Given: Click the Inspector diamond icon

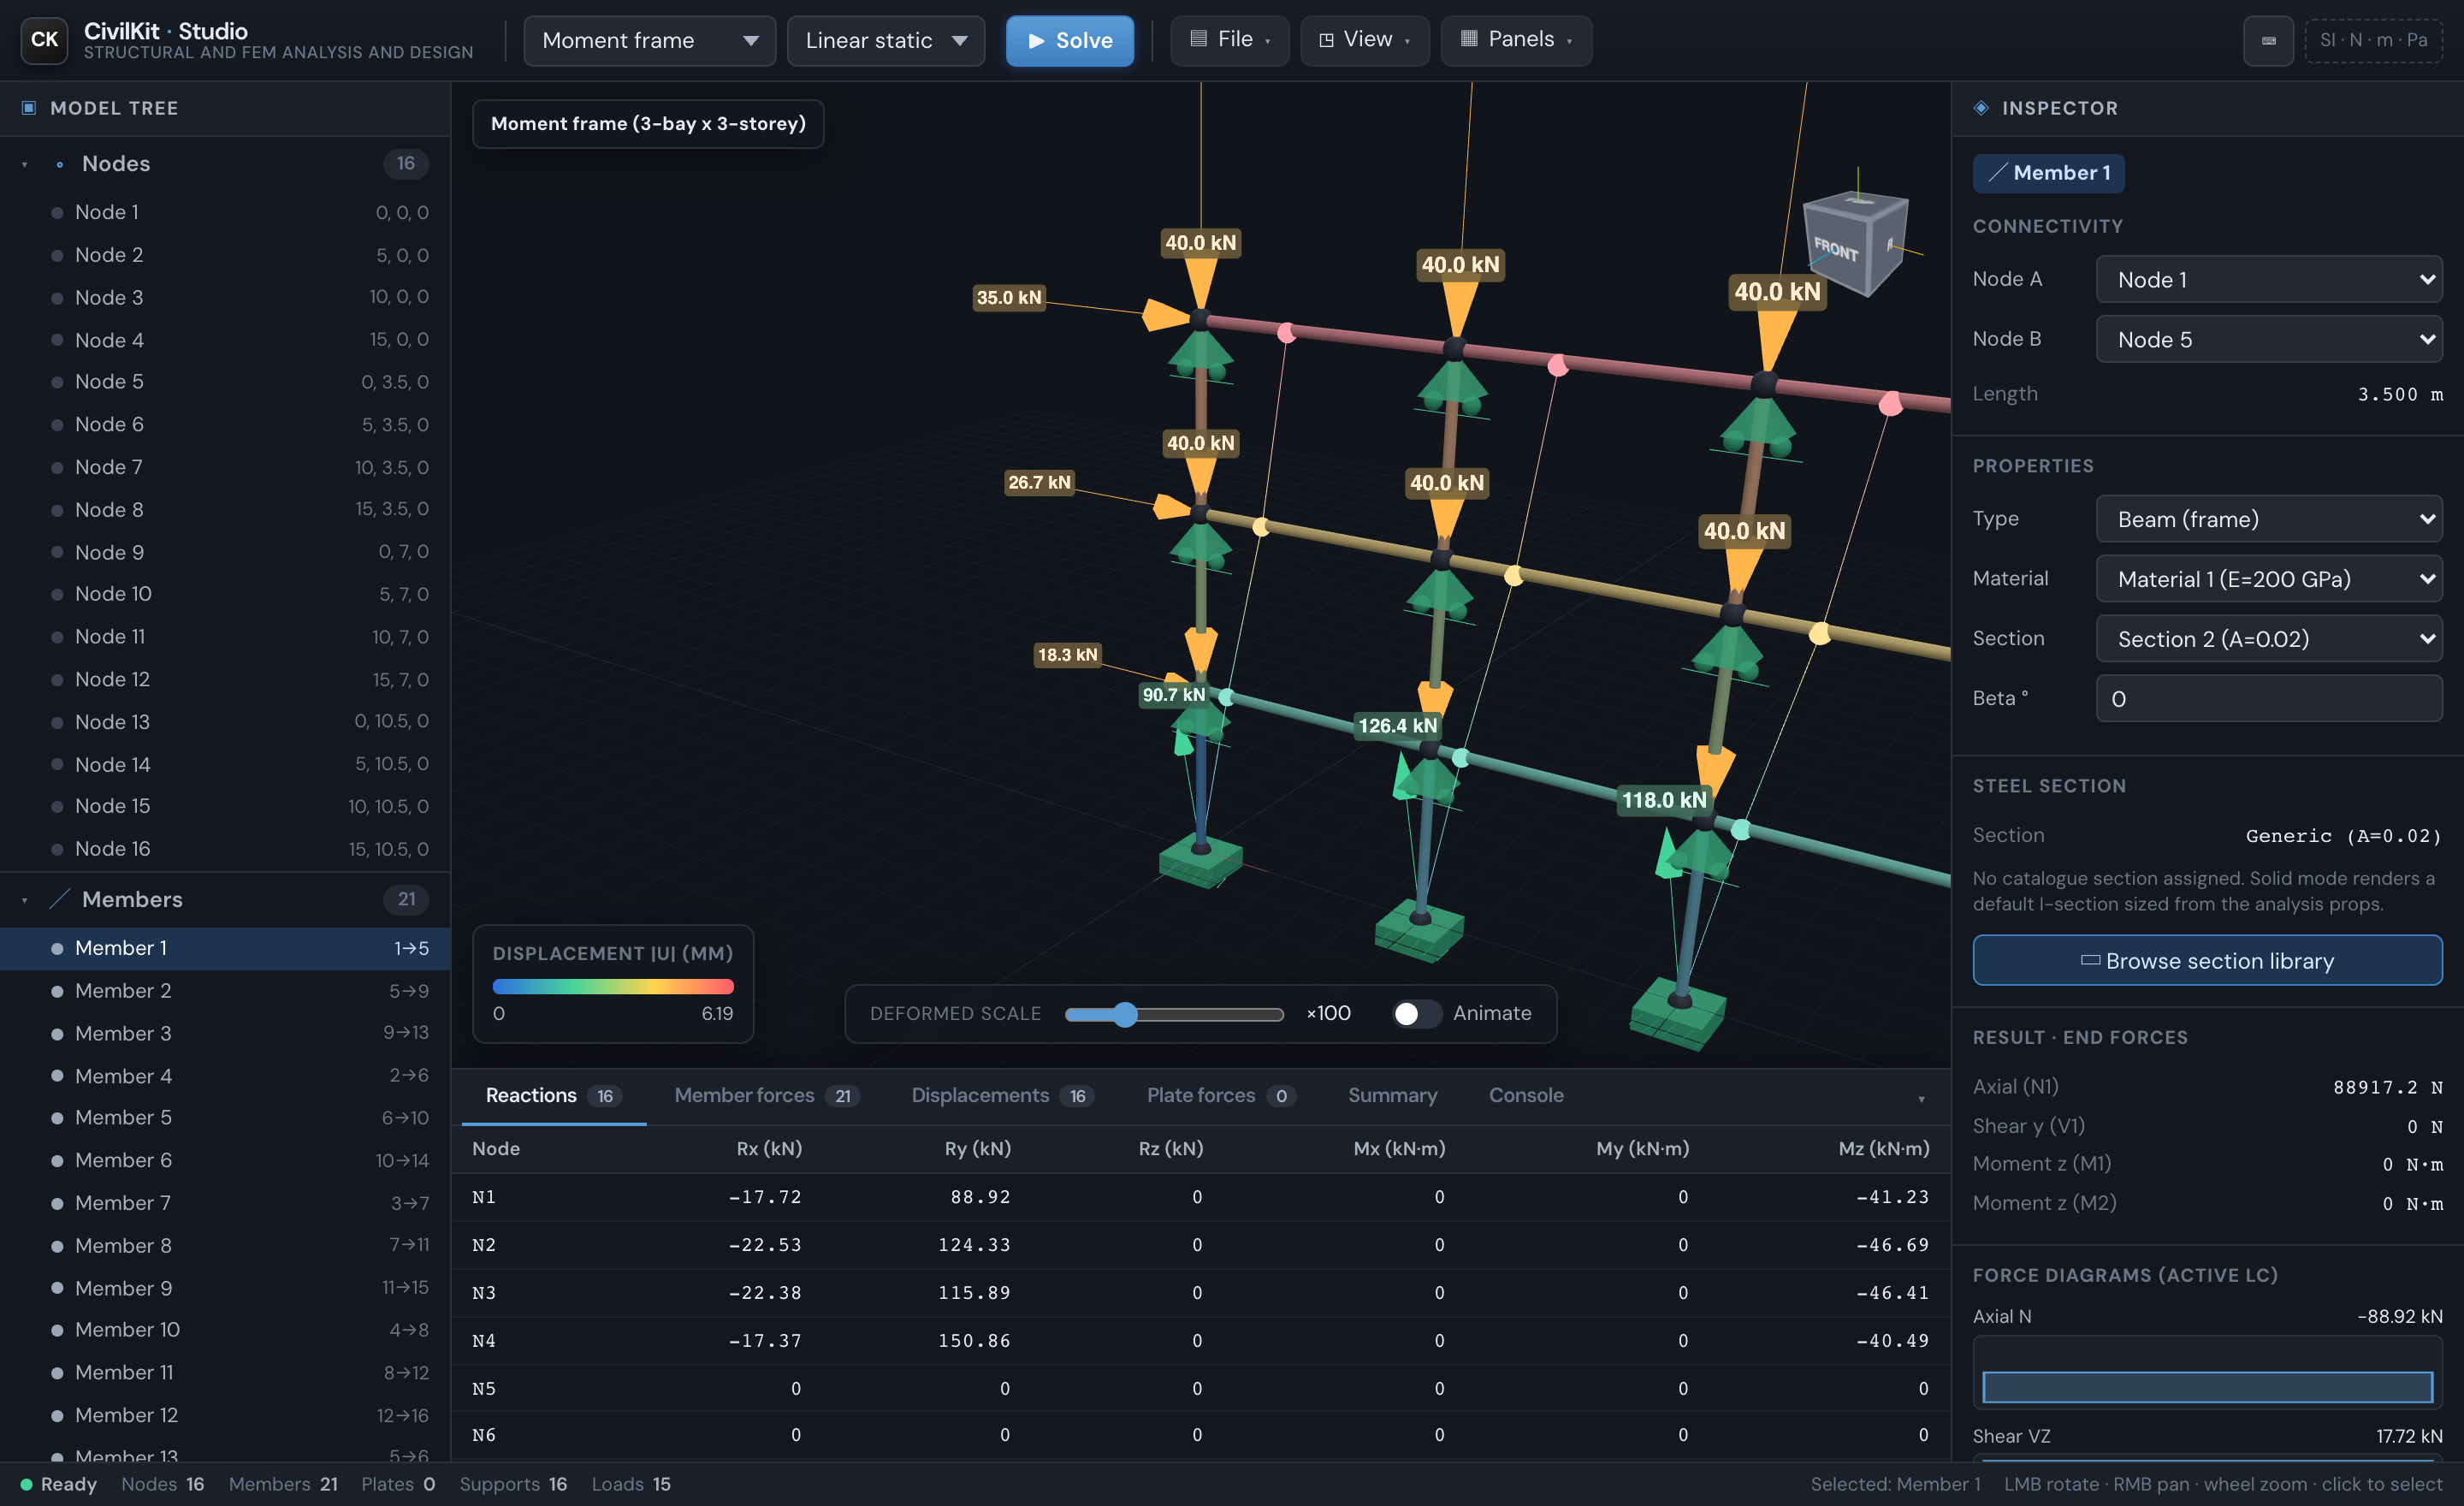Looking at the screenshot, I should point(1981,108).
